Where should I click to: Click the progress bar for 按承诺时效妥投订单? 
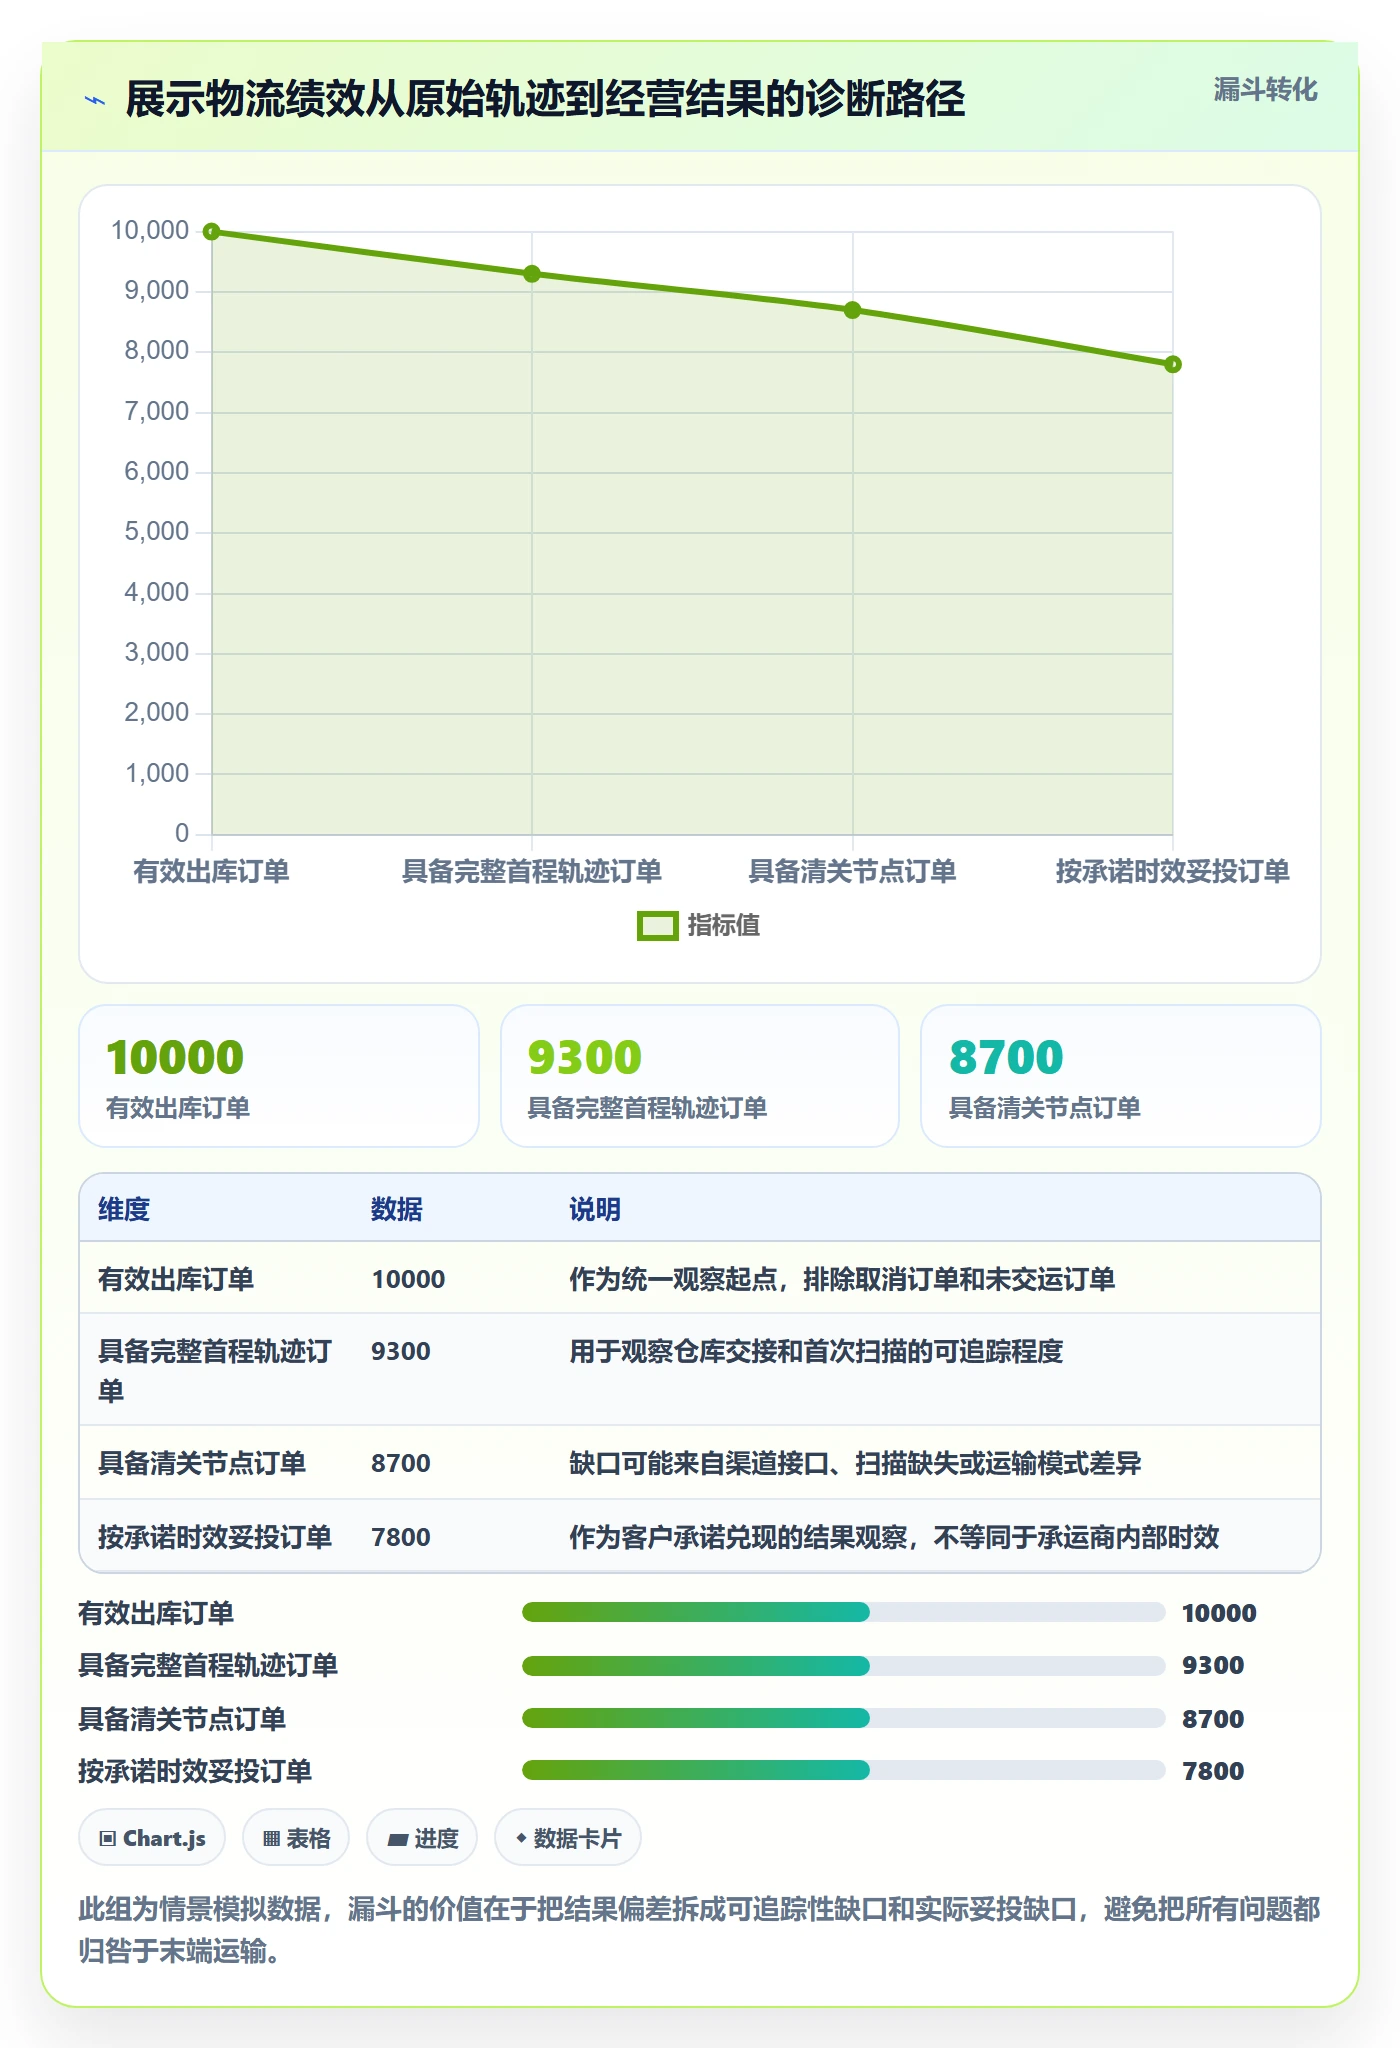click(x=843, y=1770)
